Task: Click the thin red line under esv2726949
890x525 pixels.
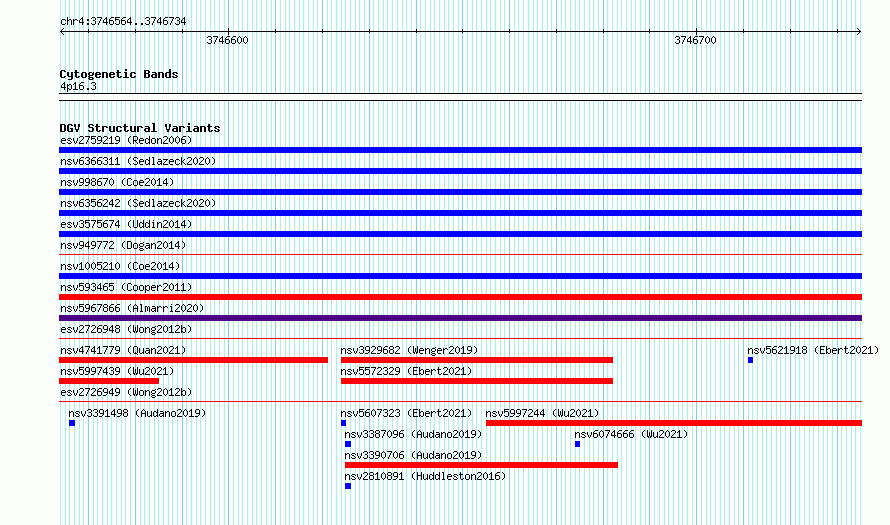Action: [x=460, y=402]
